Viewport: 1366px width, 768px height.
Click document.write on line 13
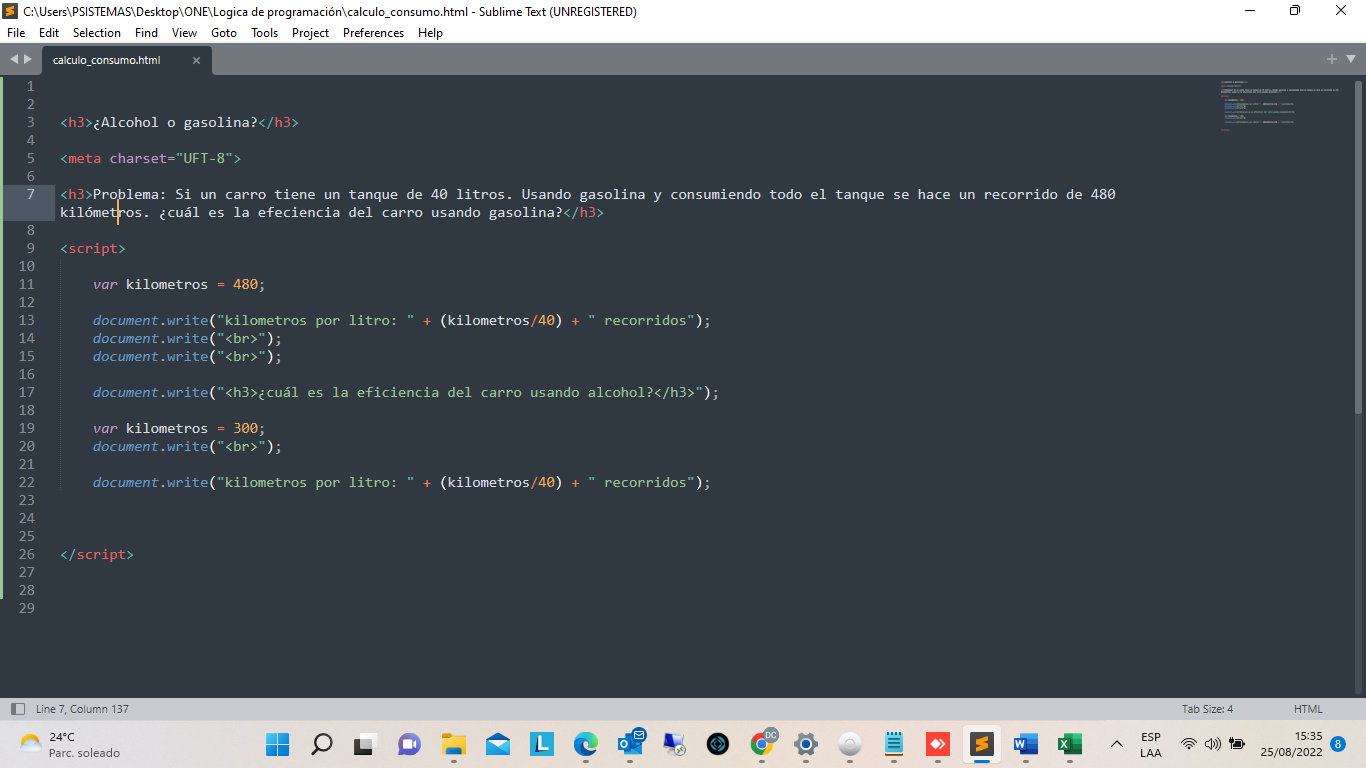pos(150,320)
